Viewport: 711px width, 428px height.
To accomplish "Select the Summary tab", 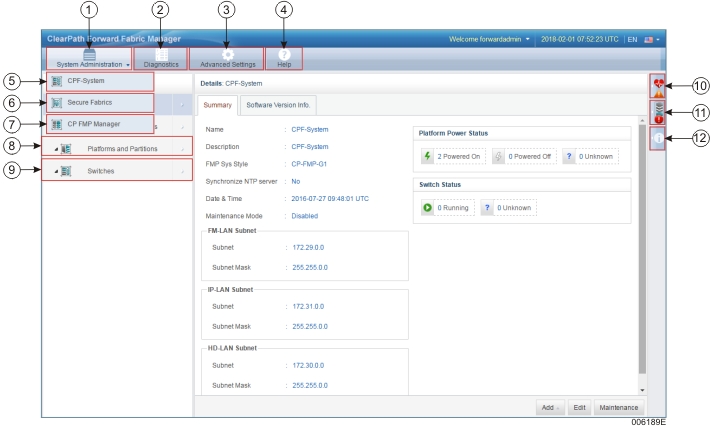I will click(217, 104).
